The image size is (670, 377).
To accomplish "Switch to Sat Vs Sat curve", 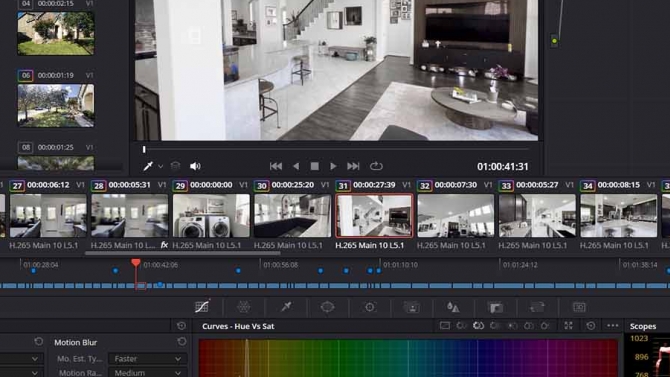I will point(529,326).
